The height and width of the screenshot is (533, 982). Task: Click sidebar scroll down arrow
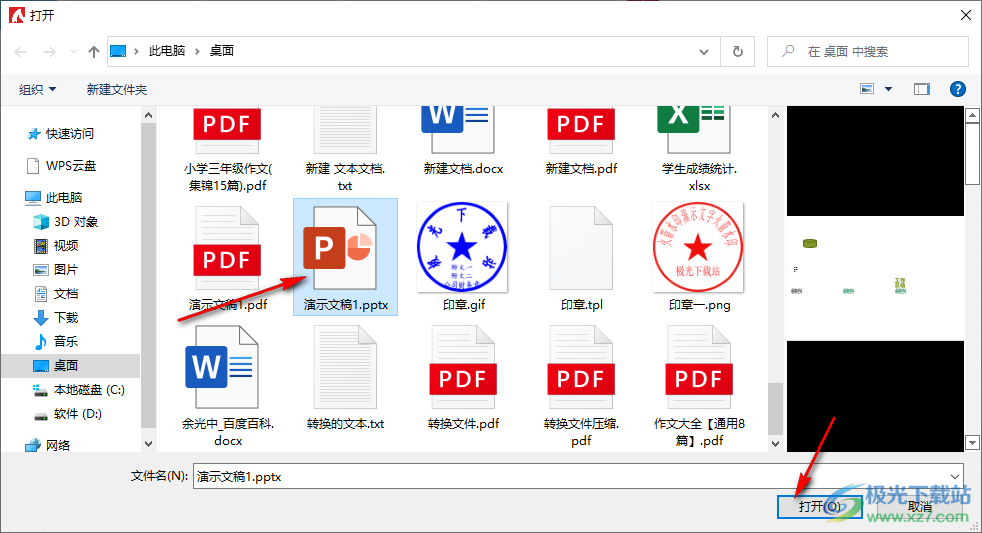point(148,443)
